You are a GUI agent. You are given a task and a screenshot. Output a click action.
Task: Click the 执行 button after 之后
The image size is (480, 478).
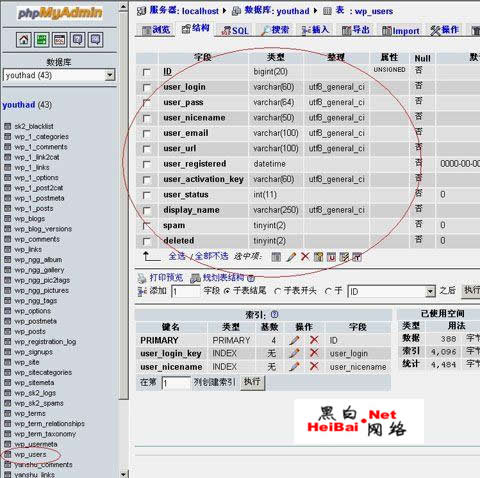pyautogui.click(x=471, y=290)
